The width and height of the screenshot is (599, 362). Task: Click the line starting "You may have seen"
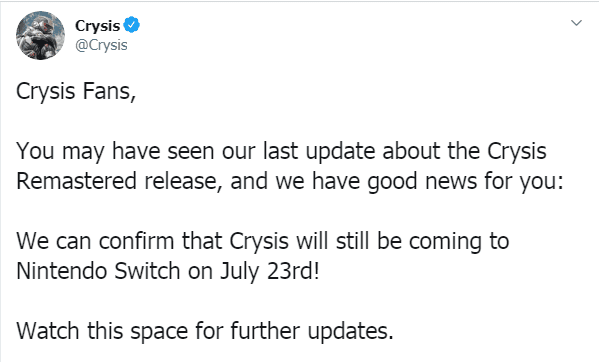point(281,152)
